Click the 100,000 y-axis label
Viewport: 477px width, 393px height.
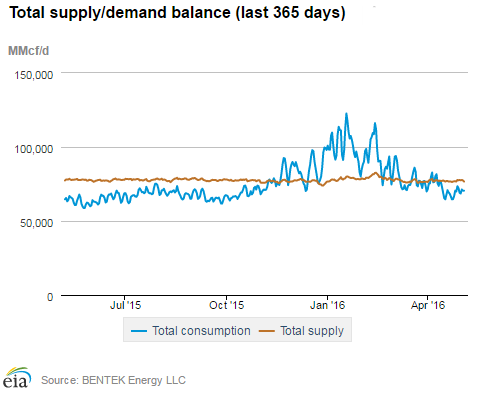click(x=33, y=149)
